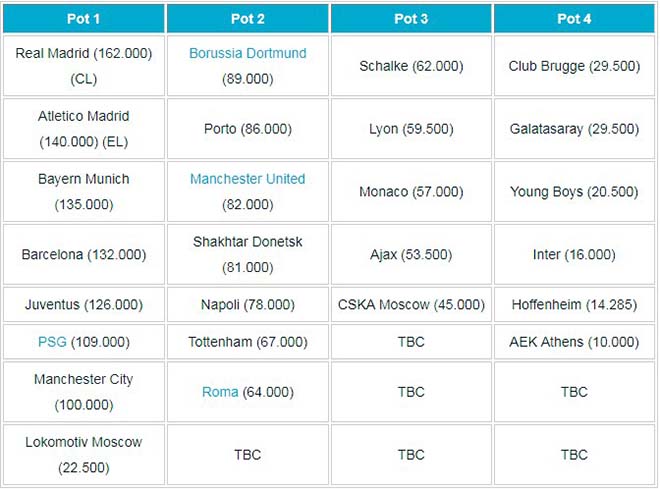Select the Schalke cell in Pot 3
This screenshot has height=489, width=660.
tap(411, 66)
